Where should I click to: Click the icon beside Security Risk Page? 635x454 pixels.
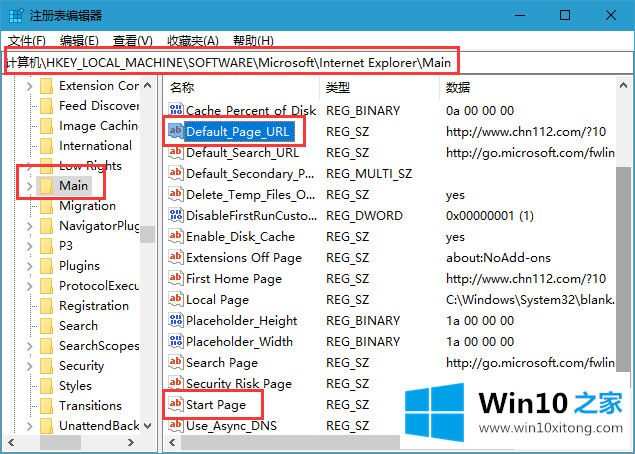[x=176, y=384]
